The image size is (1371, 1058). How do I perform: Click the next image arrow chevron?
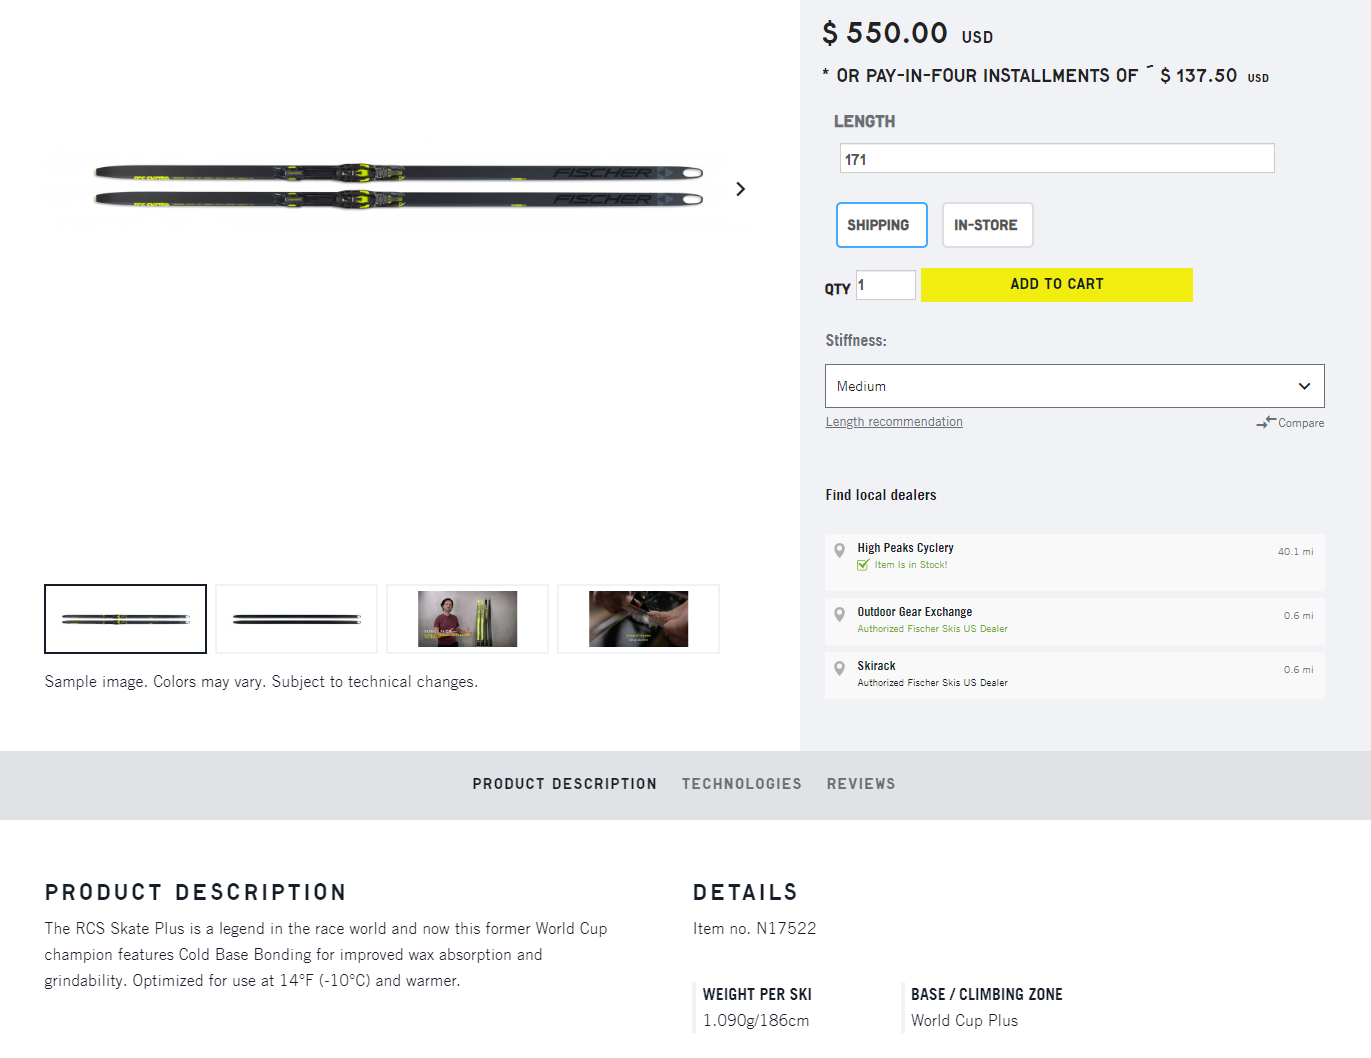coord(740,189)
